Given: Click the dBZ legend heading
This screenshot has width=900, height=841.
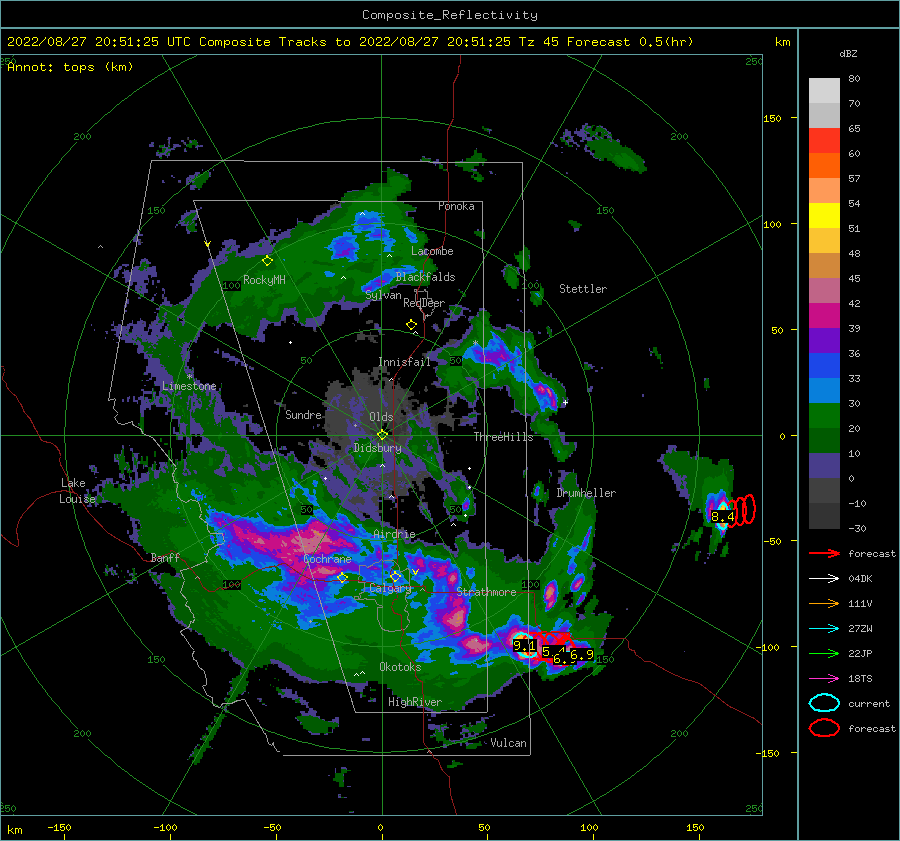Looking at the screenshot, I should (x=848, y=53).
